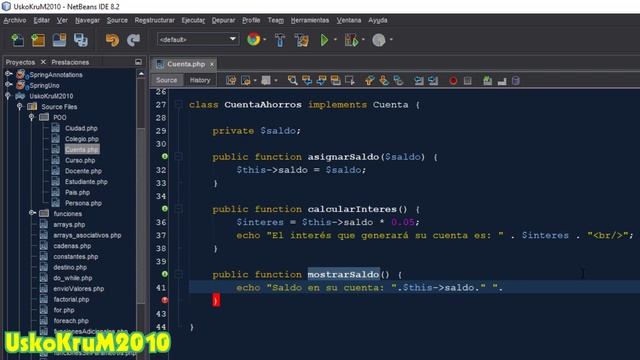Screen dimensions: 640x360
Task: Open the Reestructurar menu
Action: [x=155, y=20]
